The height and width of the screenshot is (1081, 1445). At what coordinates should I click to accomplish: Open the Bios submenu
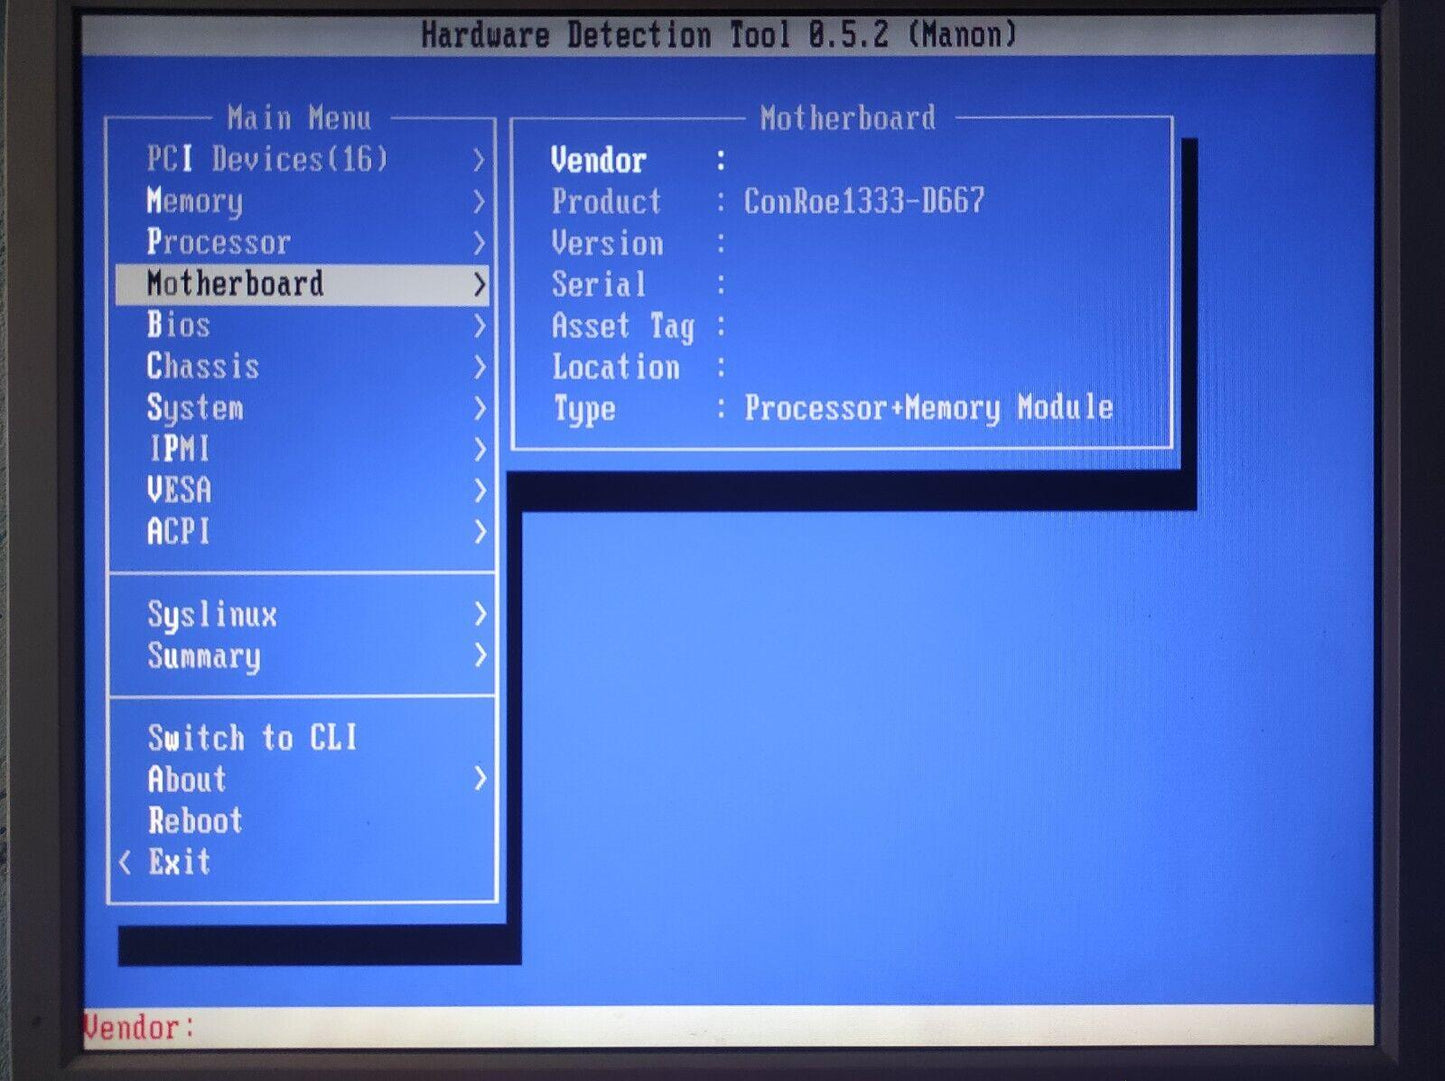[x=179, y=325]
